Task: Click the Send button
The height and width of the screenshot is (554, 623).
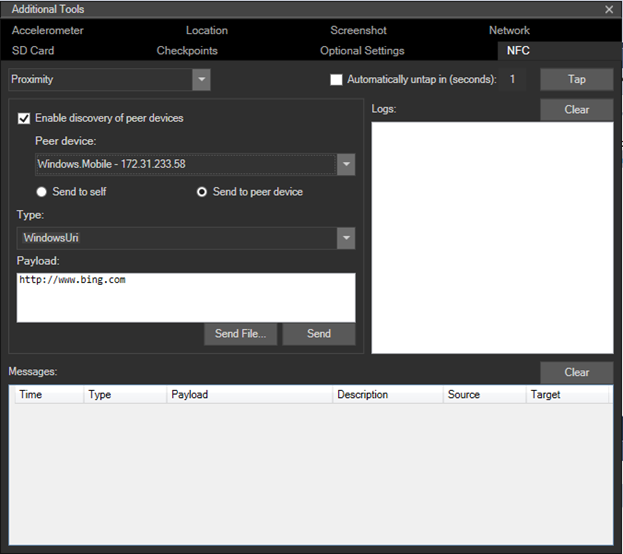Action: click(319, 333)
